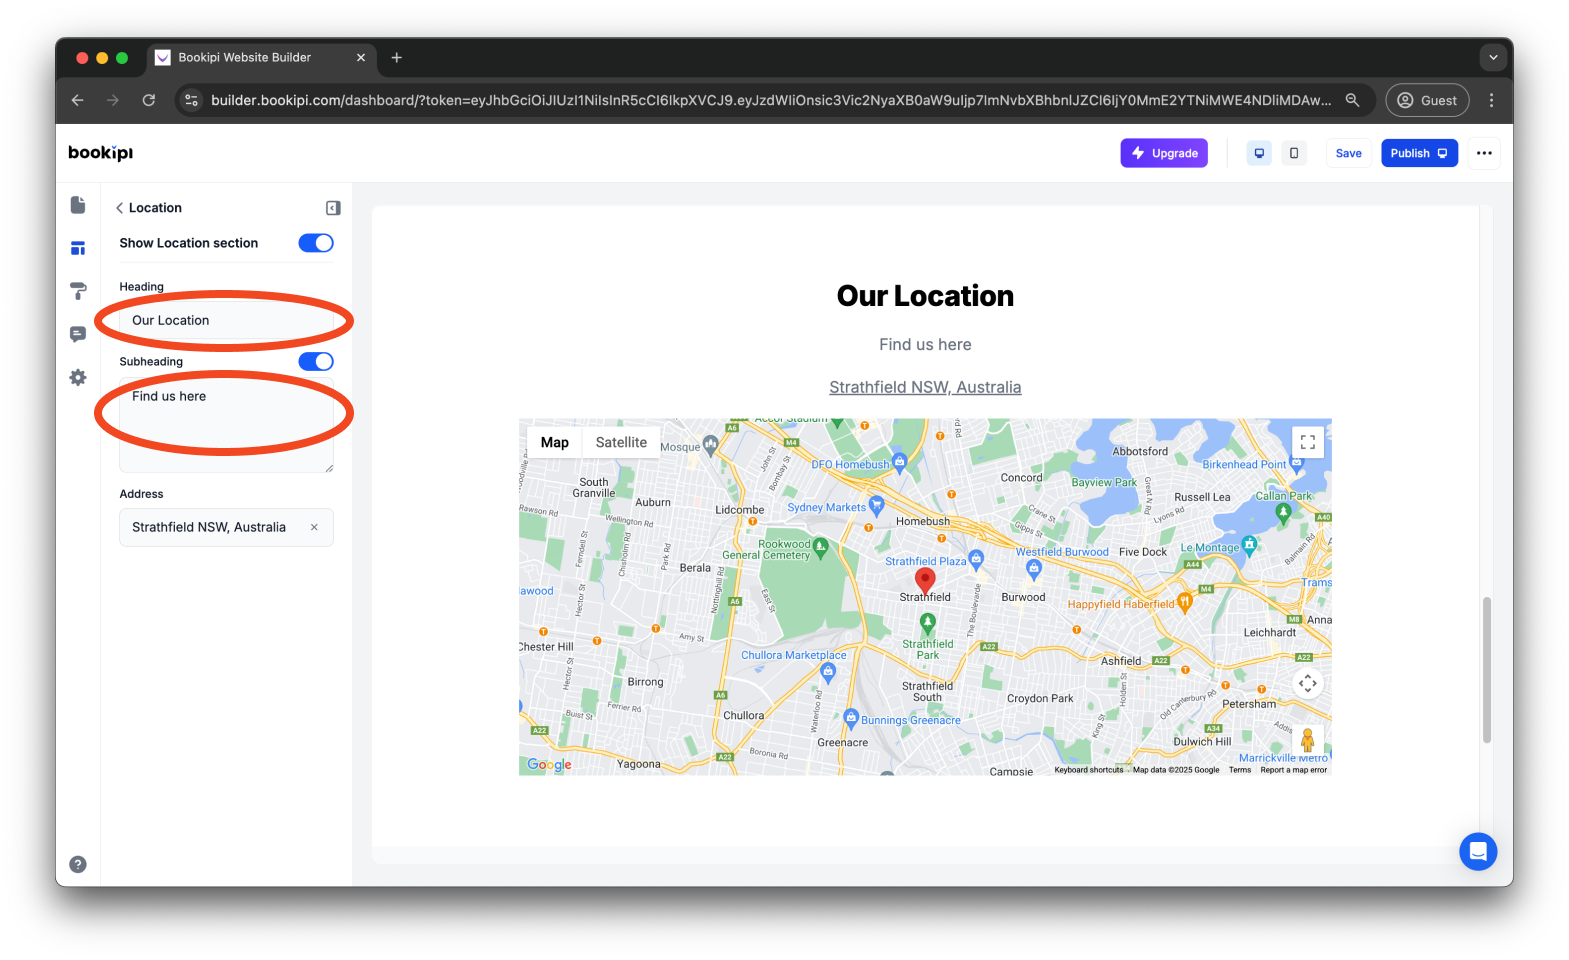Click Strathfield Plaza marker on map

point(976,558)
